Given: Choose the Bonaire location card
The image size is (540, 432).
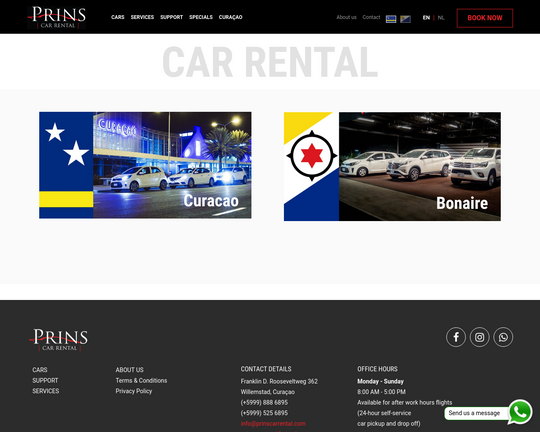Looking at the screenshot, I should 392,166.
